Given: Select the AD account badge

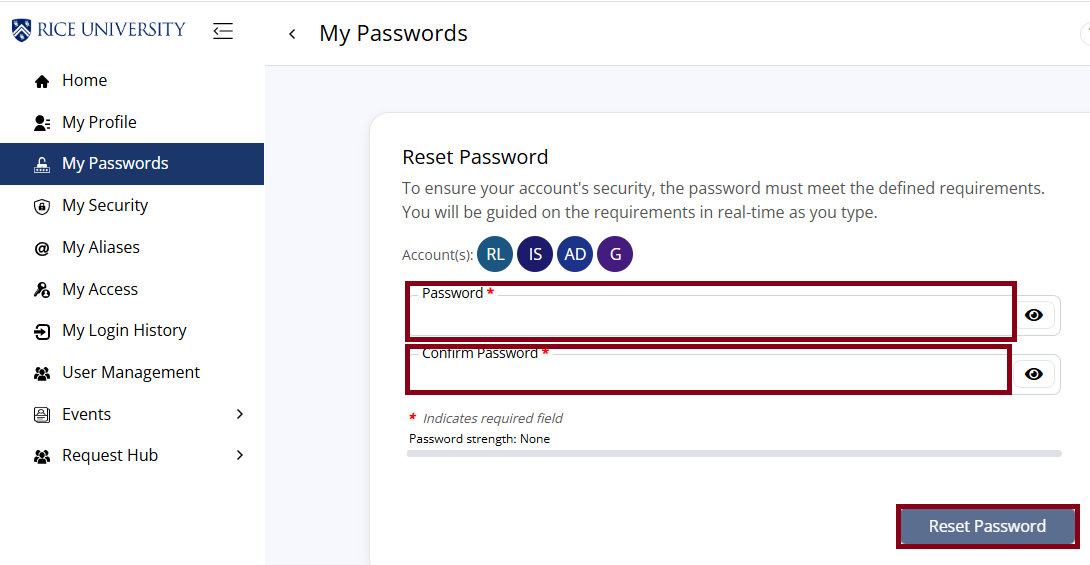Looking at the screenshot, I should (x=575, y=254).
